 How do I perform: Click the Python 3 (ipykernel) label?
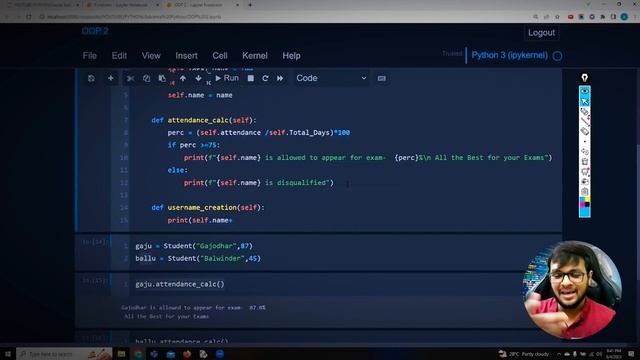pyautogui.click(x=509, y=55)
